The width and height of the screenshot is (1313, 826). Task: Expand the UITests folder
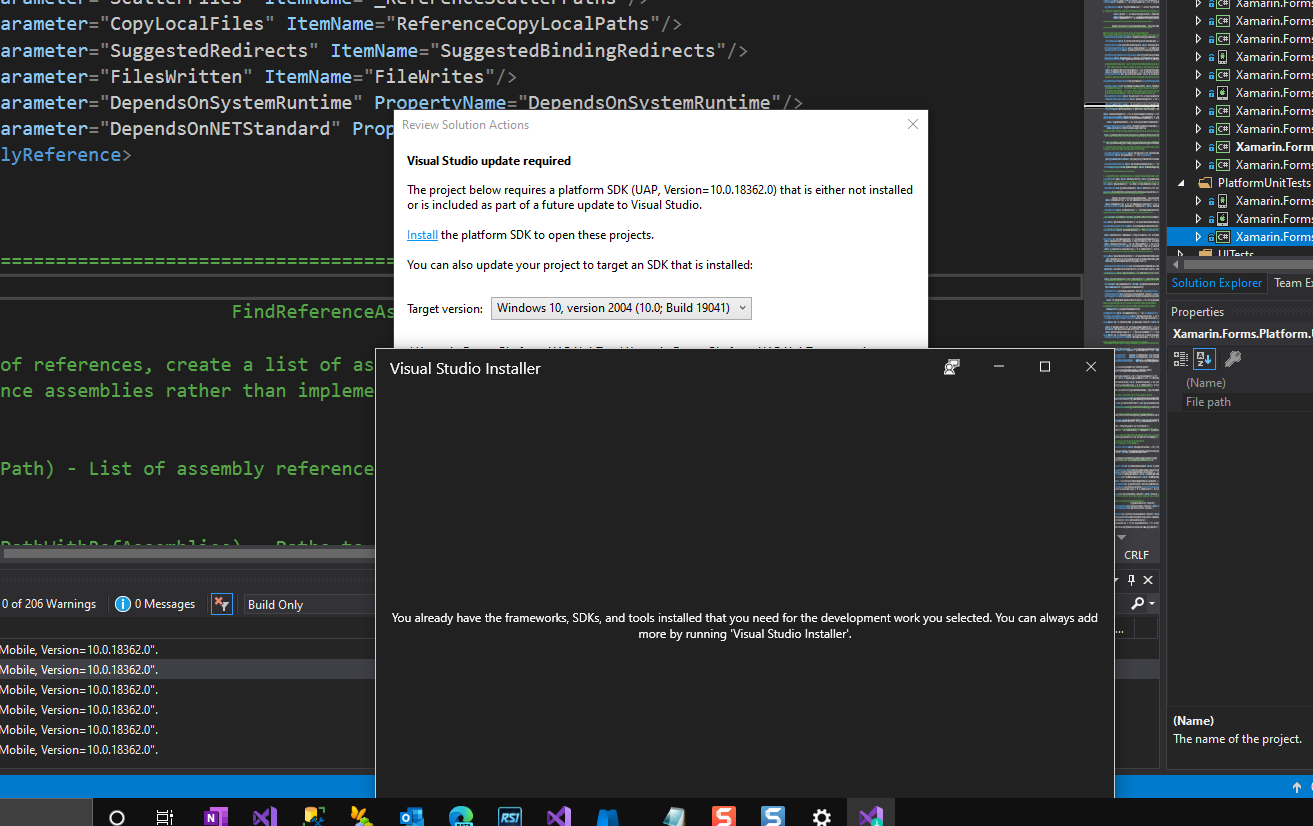click(1181, 255)
